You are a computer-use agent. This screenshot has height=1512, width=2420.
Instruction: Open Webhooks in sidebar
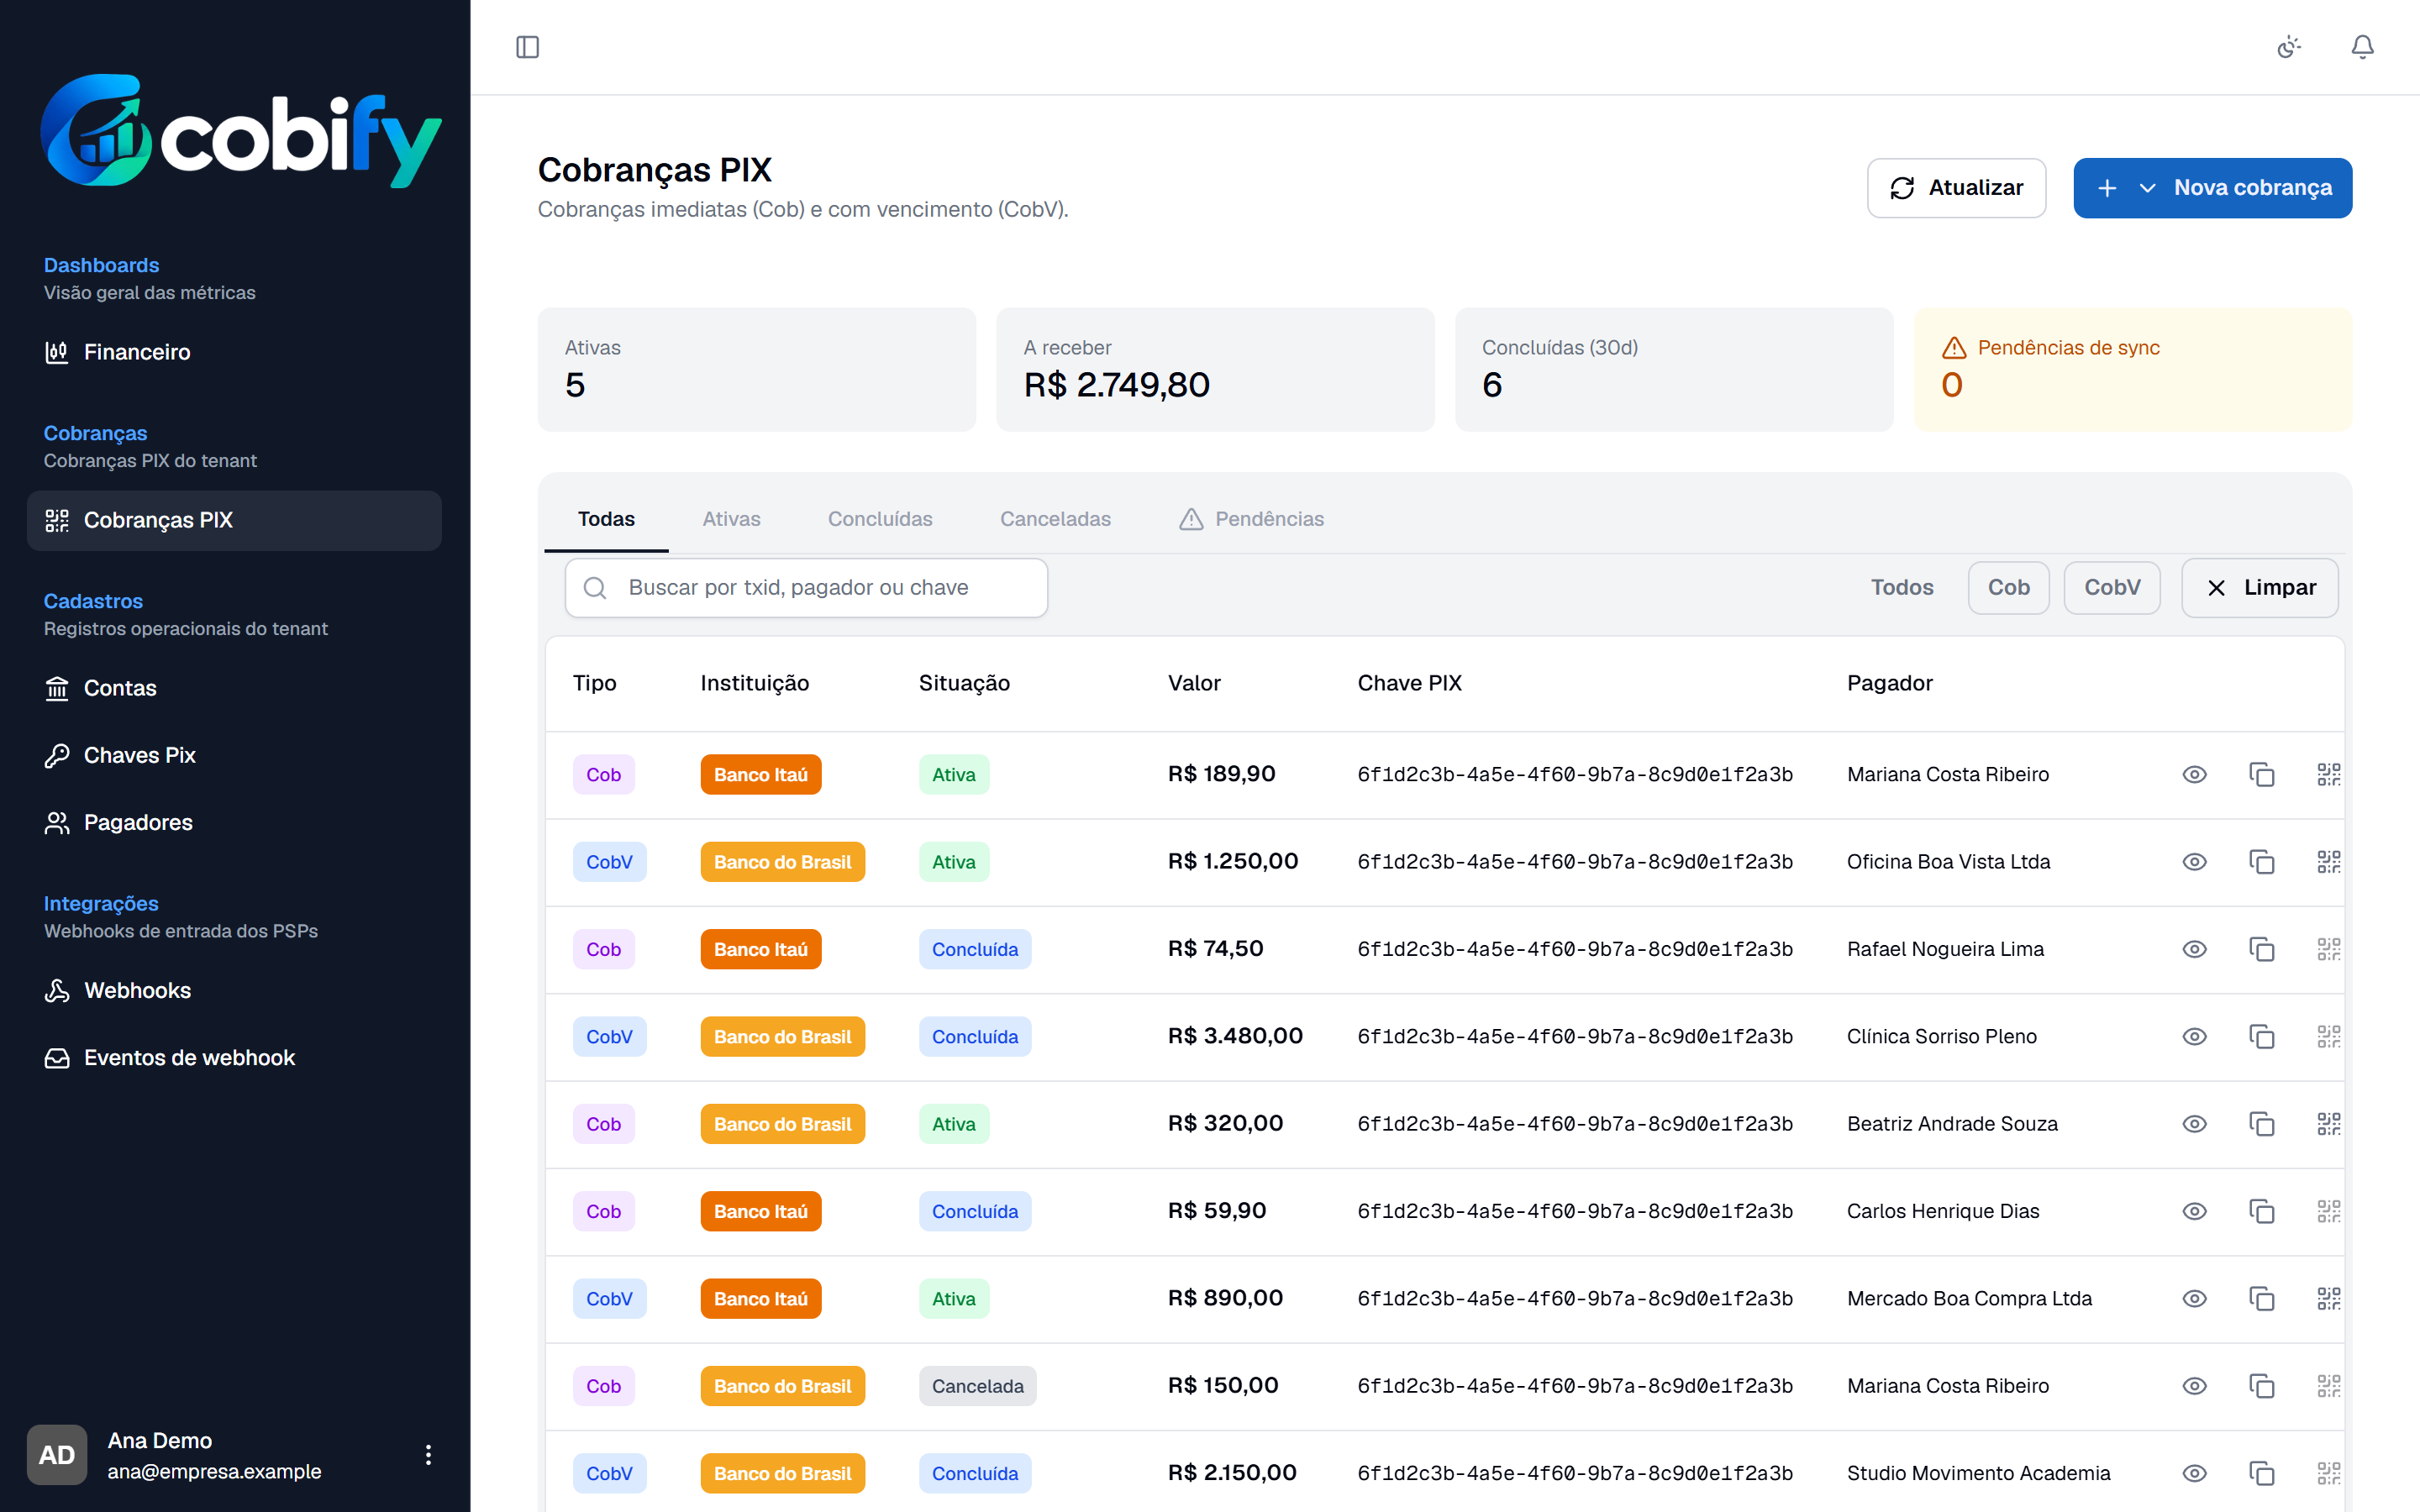point(234,990)
